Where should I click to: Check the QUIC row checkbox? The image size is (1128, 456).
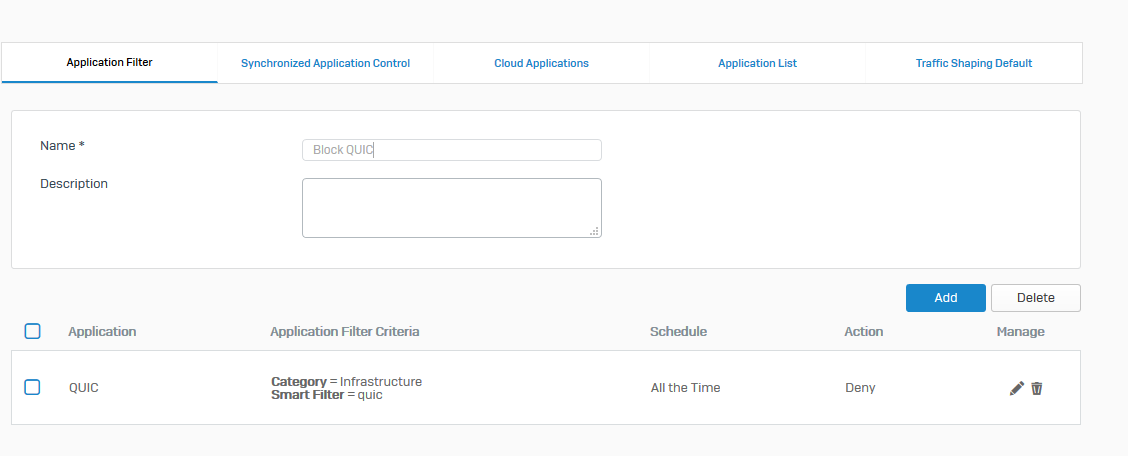pyautogui.click(x=32, y=387)
